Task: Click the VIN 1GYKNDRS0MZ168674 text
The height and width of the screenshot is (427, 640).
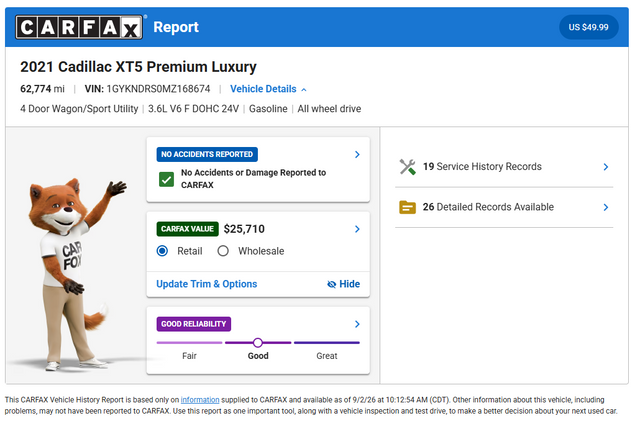Action: tap(147, 89)
